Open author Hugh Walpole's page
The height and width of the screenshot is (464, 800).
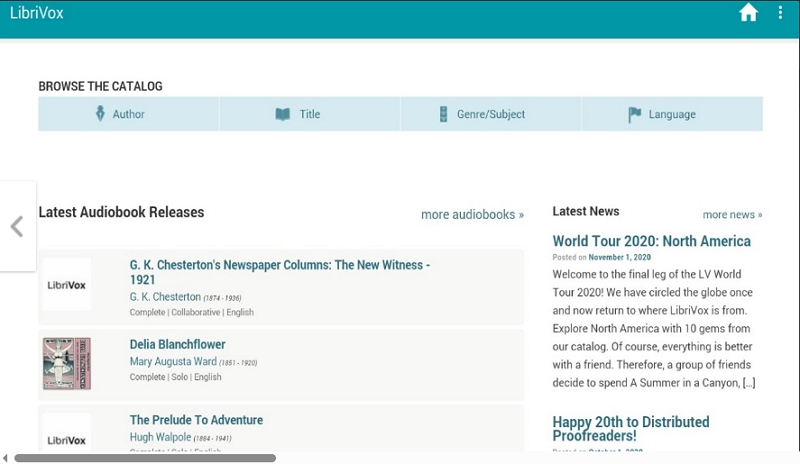click(160, 437)
